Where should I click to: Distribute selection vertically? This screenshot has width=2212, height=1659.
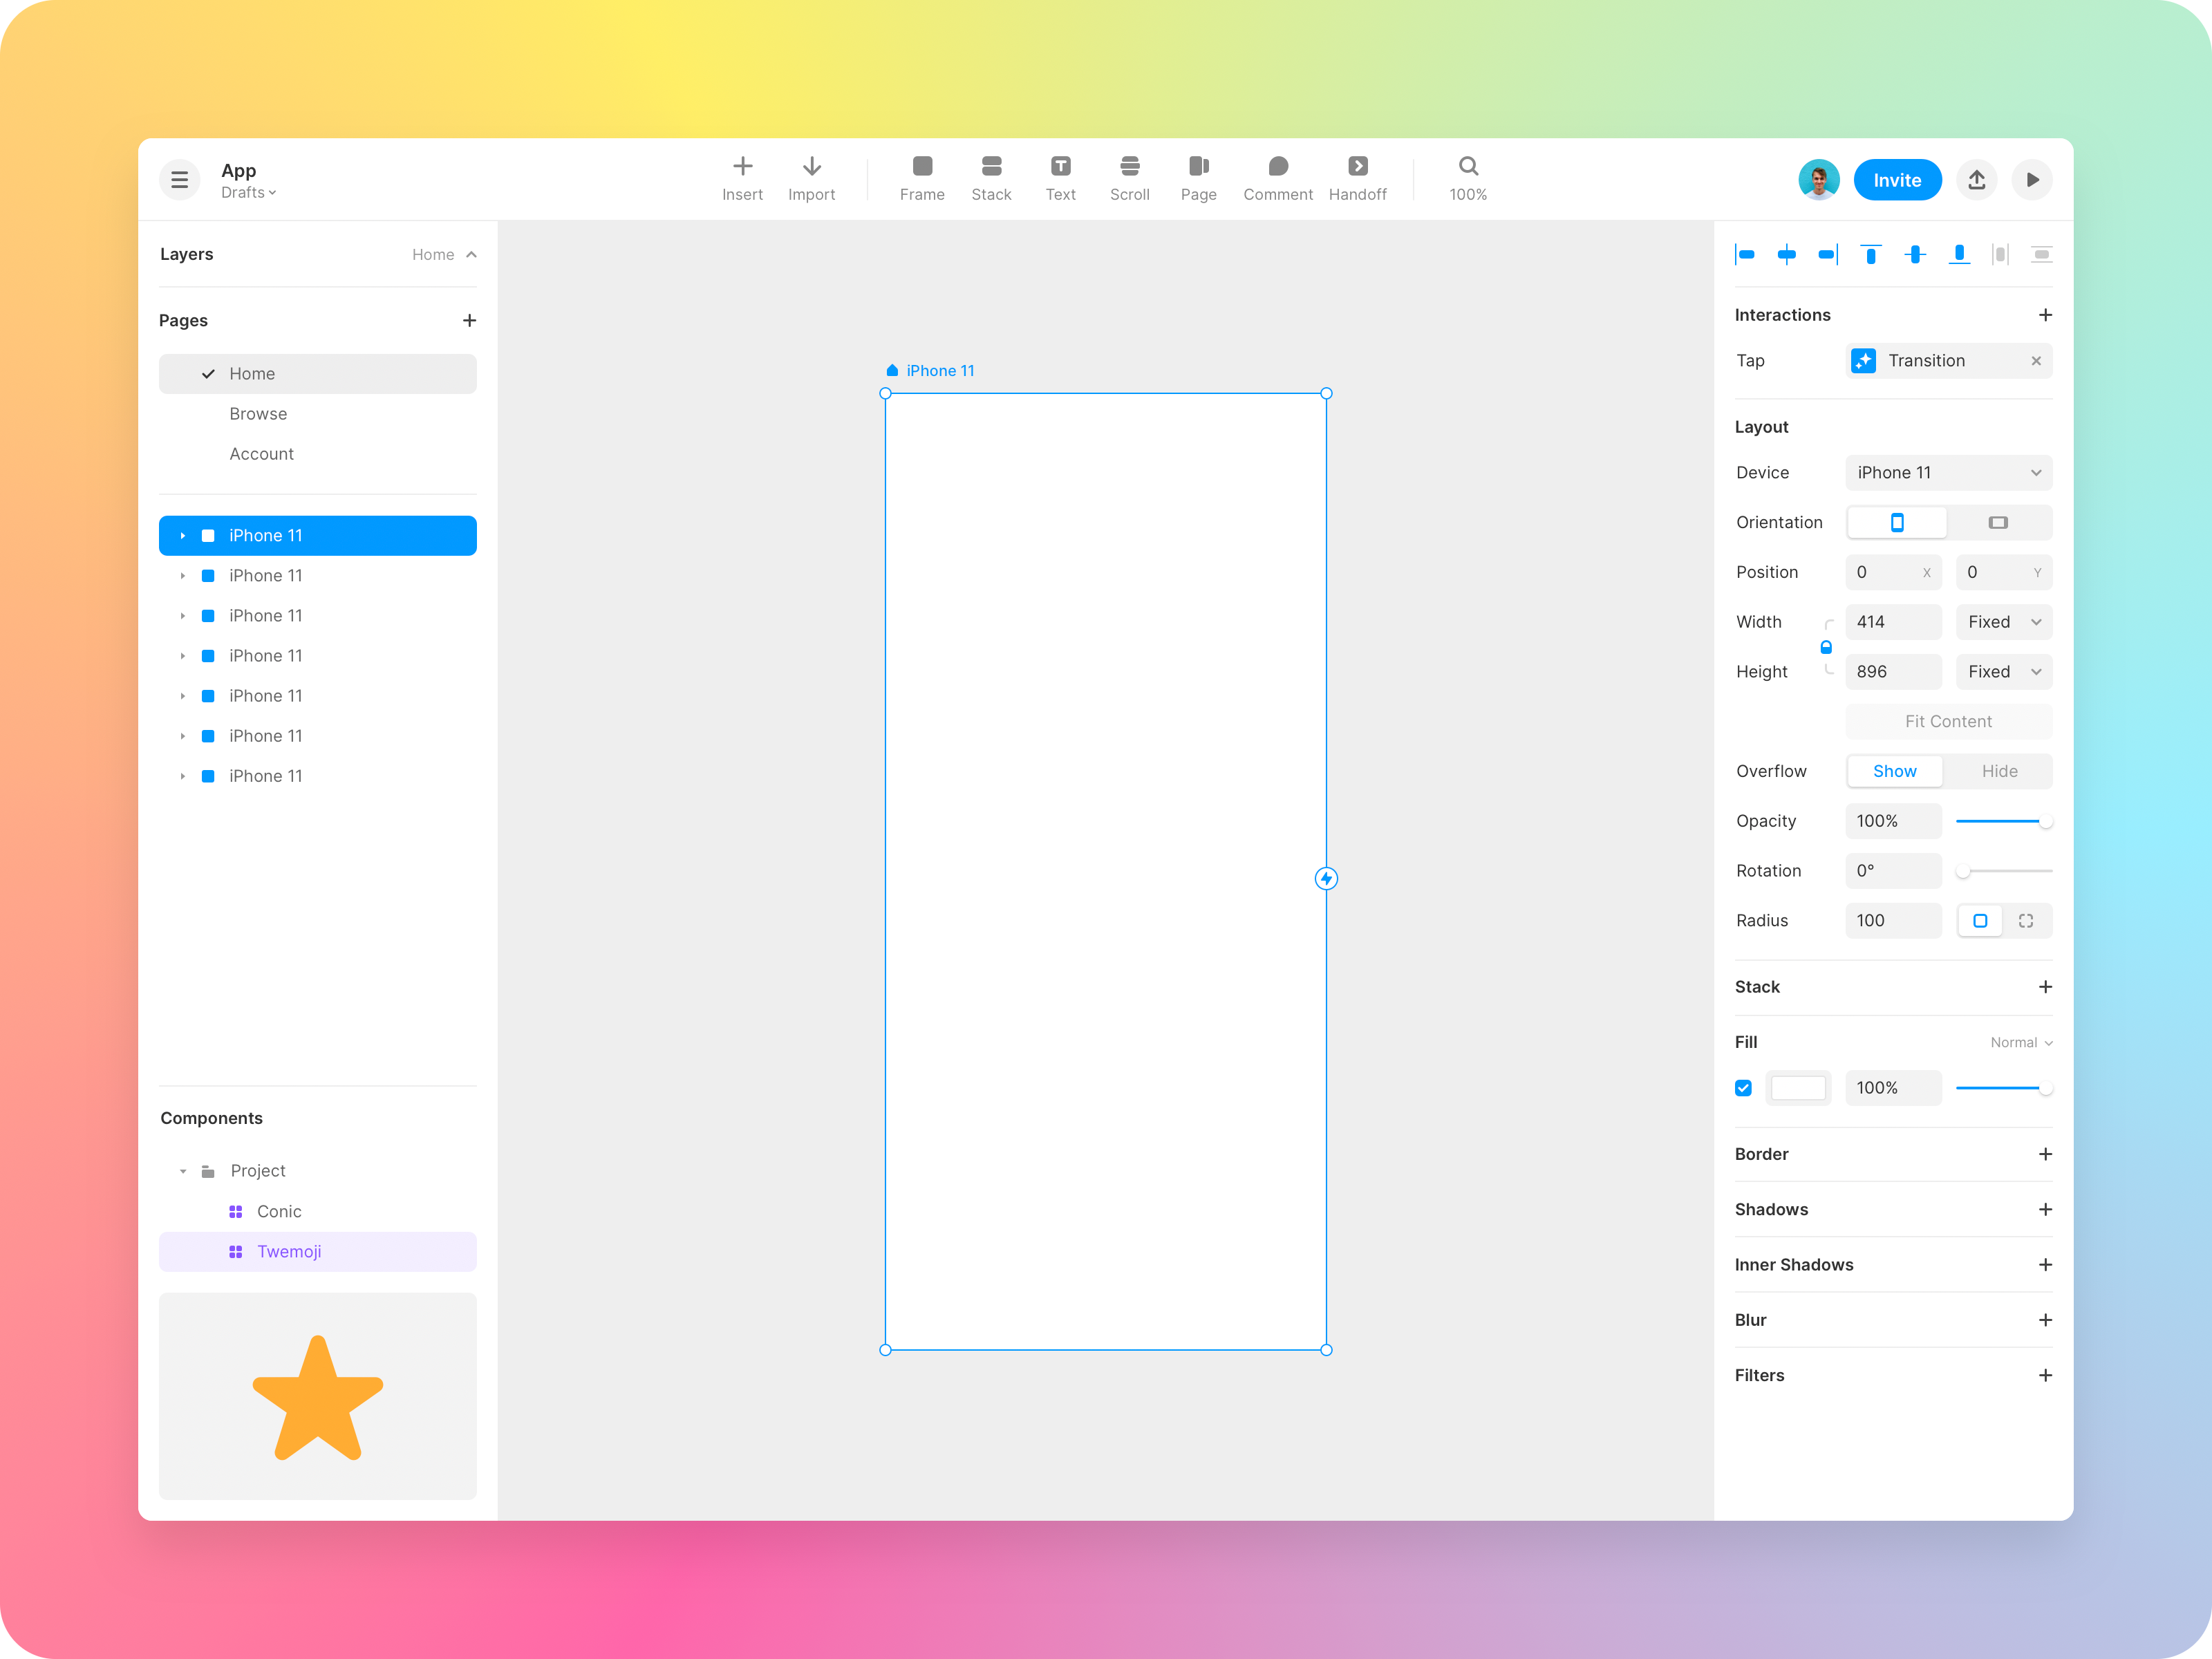(2041, 255)
